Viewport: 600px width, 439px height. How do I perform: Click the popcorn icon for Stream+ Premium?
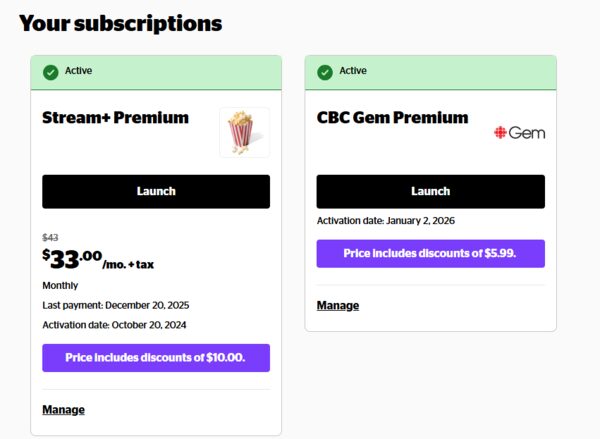click(x=244, y=132)
